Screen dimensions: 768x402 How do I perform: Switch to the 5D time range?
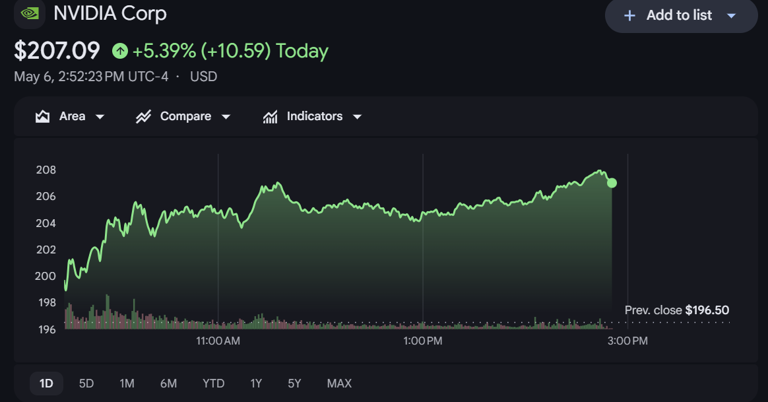(86, 383)
